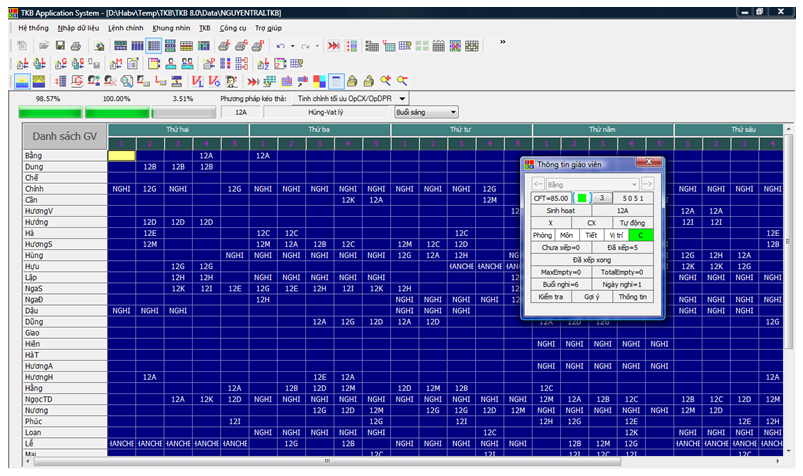Click the Print icon in the top toolbar
Viewport: 803px width, 476px height.
tap(76, 46)
